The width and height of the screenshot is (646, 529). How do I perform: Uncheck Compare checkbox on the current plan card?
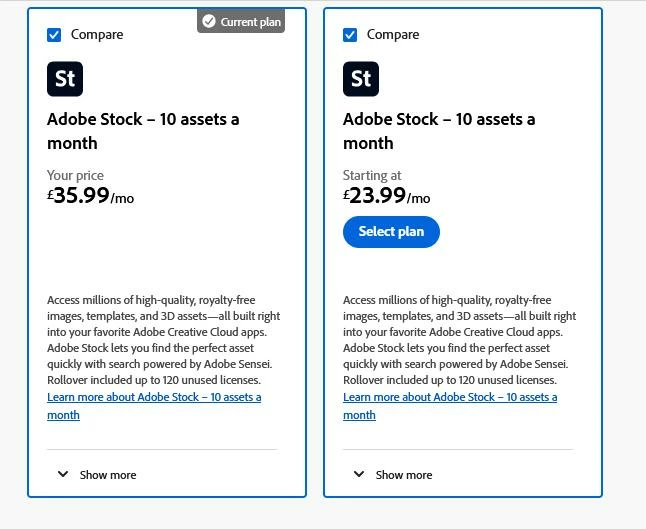tap(54, 35)
